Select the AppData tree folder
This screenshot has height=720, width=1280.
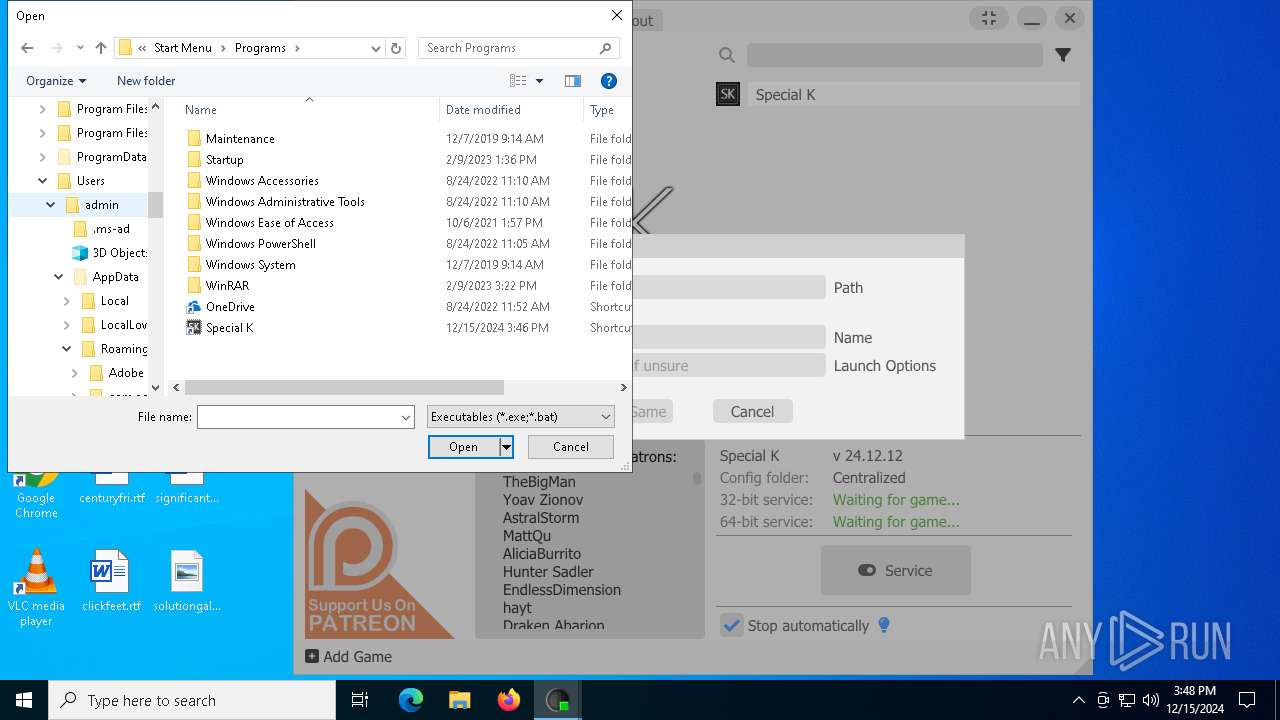(116, 277)
